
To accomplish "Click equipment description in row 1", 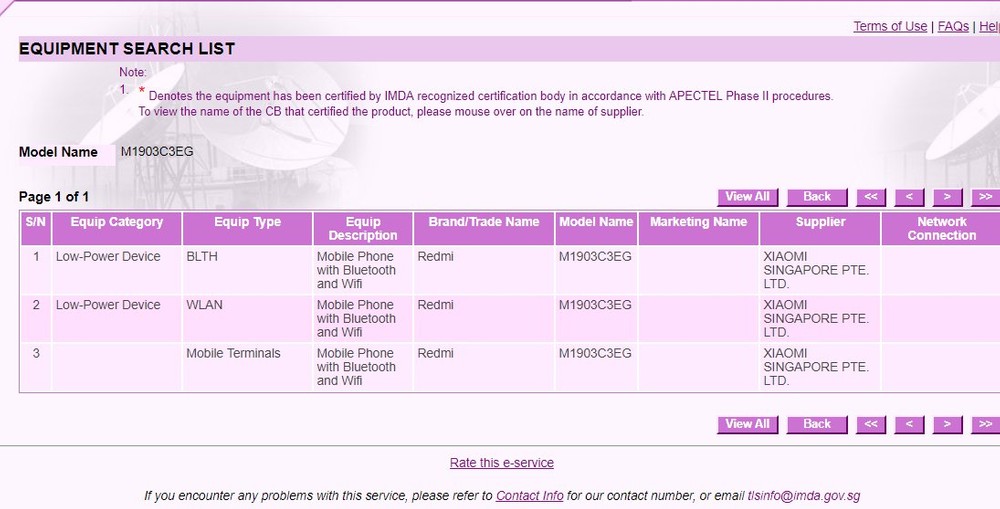I will (356, 270).
